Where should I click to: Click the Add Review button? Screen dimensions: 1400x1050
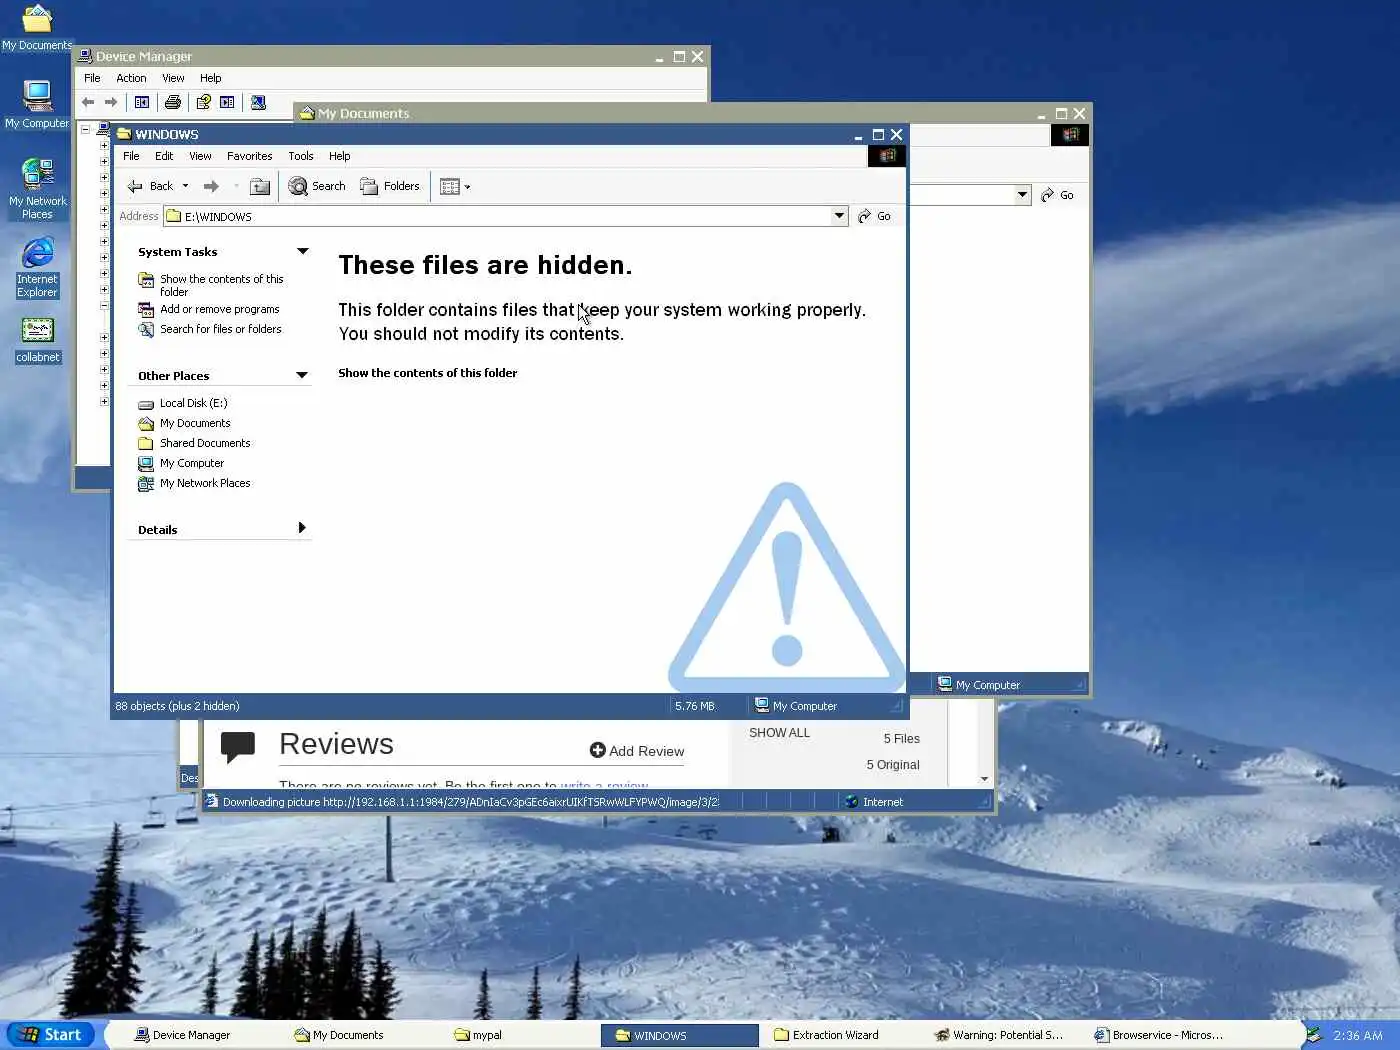pos(637,751)
